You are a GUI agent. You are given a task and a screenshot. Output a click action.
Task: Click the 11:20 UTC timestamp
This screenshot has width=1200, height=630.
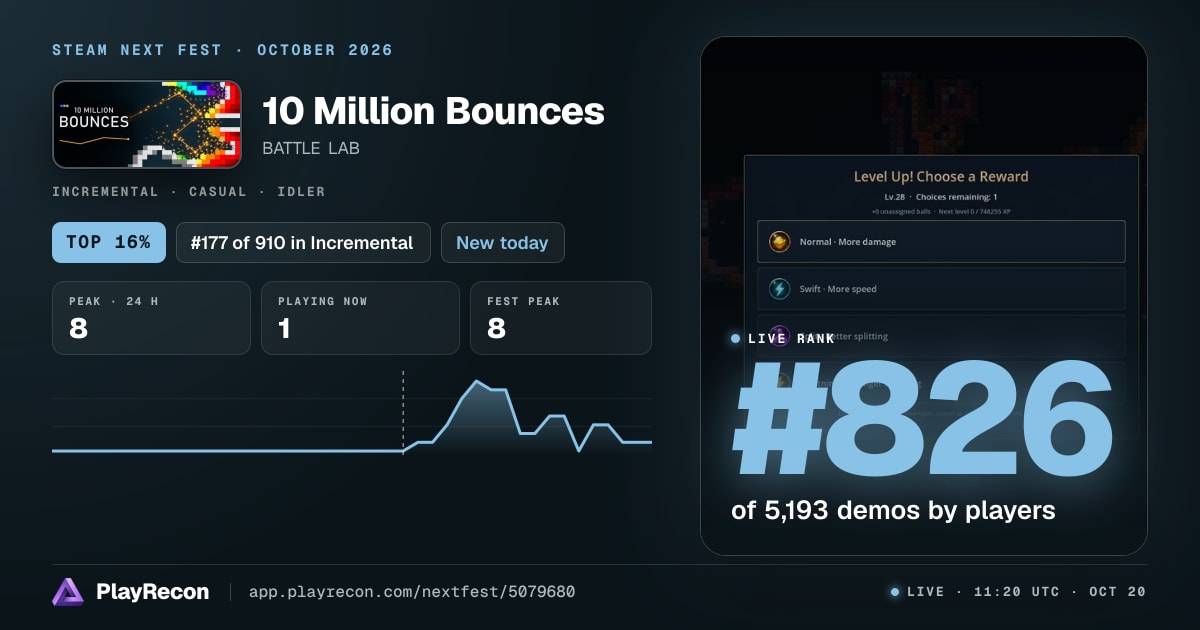(1016, 592)
